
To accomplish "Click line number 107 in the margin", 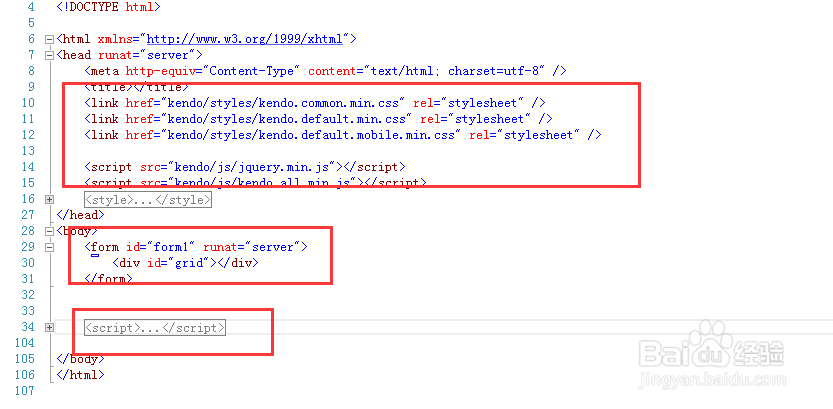I will point(24,390).
